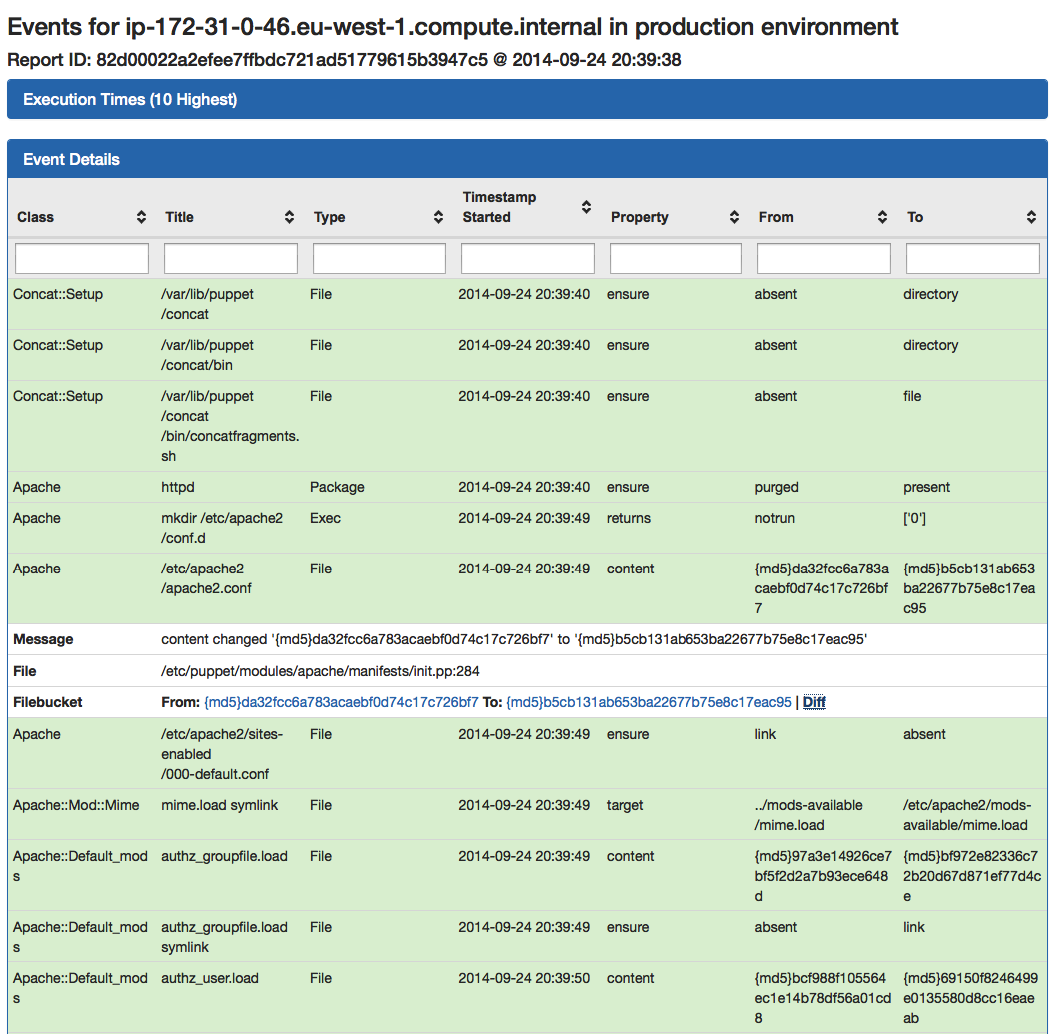Click the Property column header label
Image resolution: width=1051 pixels, height=1034 pixels.
point(639,217)
